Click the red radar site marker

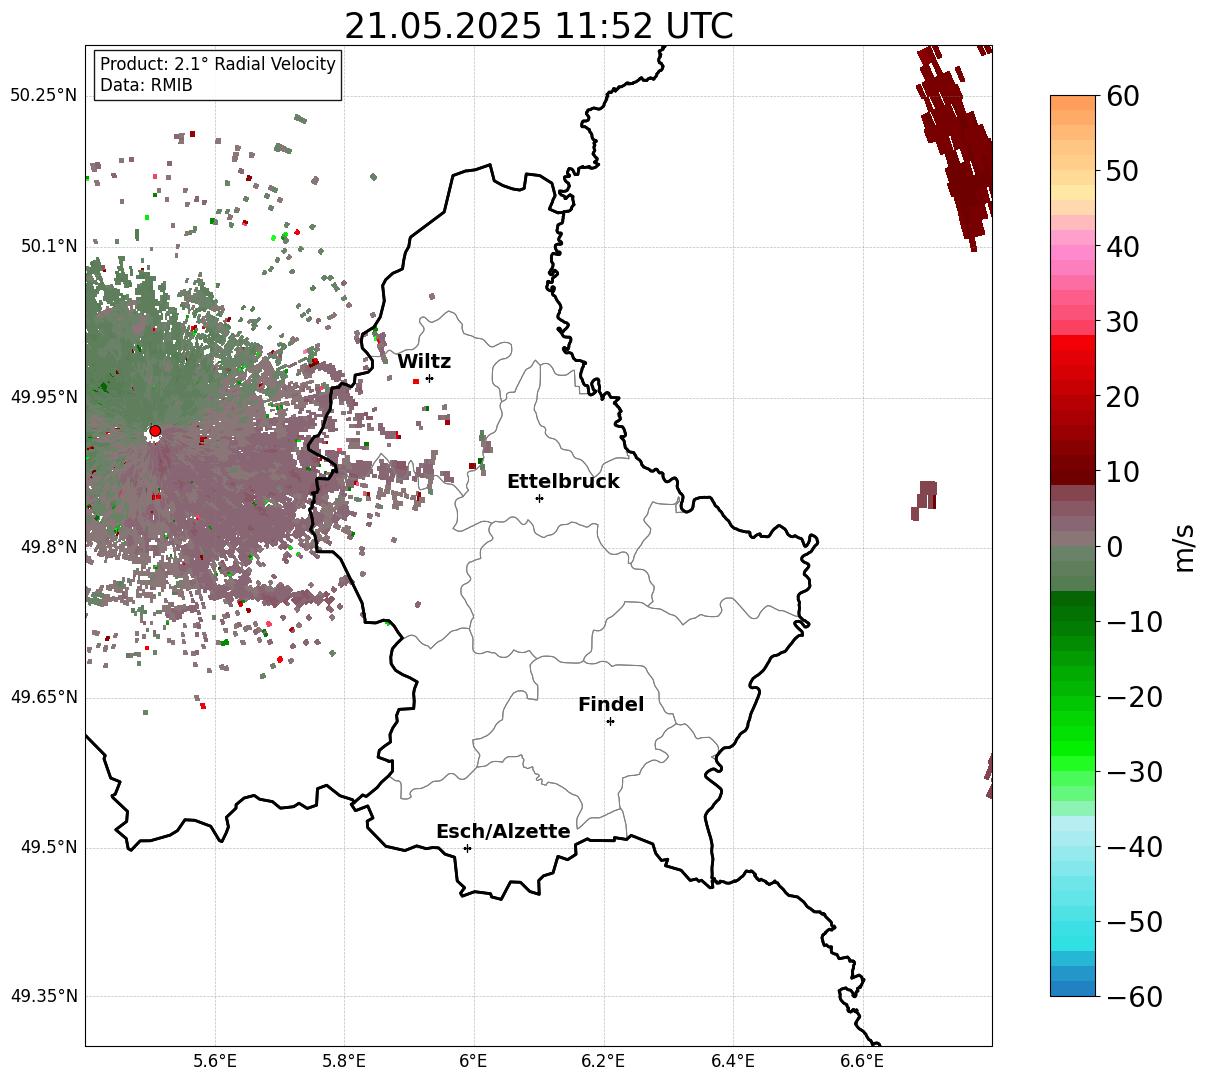point(155,431)
